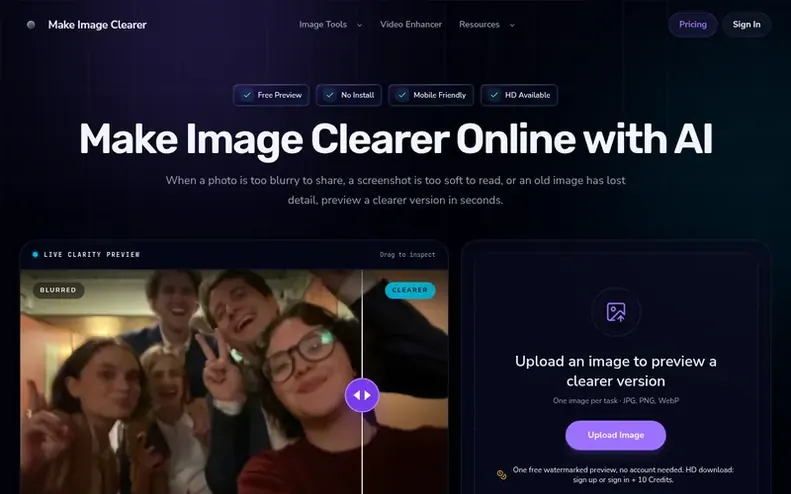This screenshot has height=494, width=791.
Task: Click the Upload Image button
Action: click(615, 435)
